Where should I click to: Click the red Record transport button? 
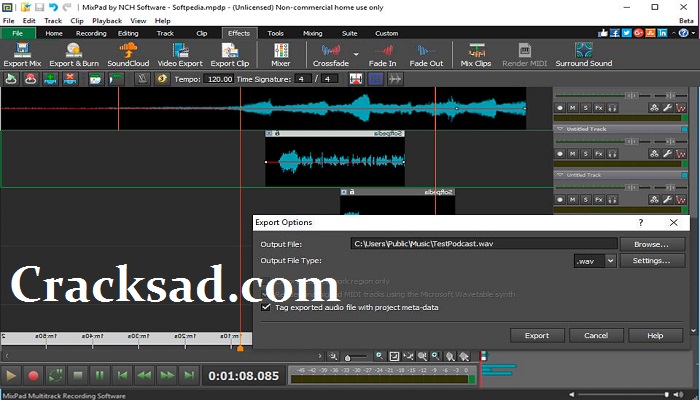[33, 375]
